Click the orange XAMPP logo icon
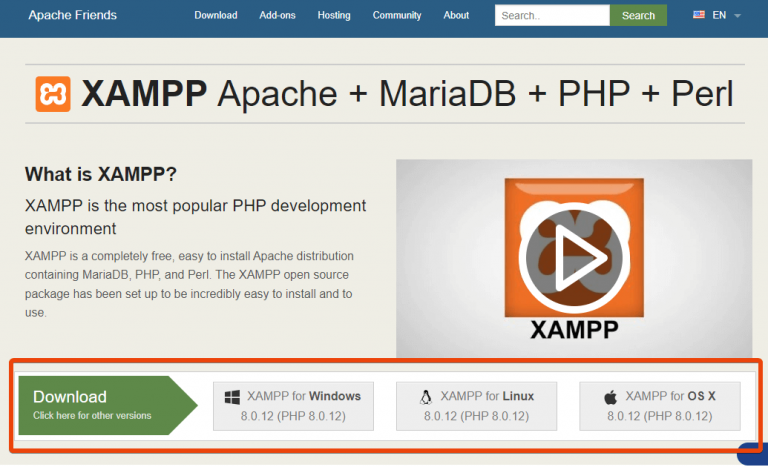The height and width of the screenshot is (467, 768). point(53,93)
